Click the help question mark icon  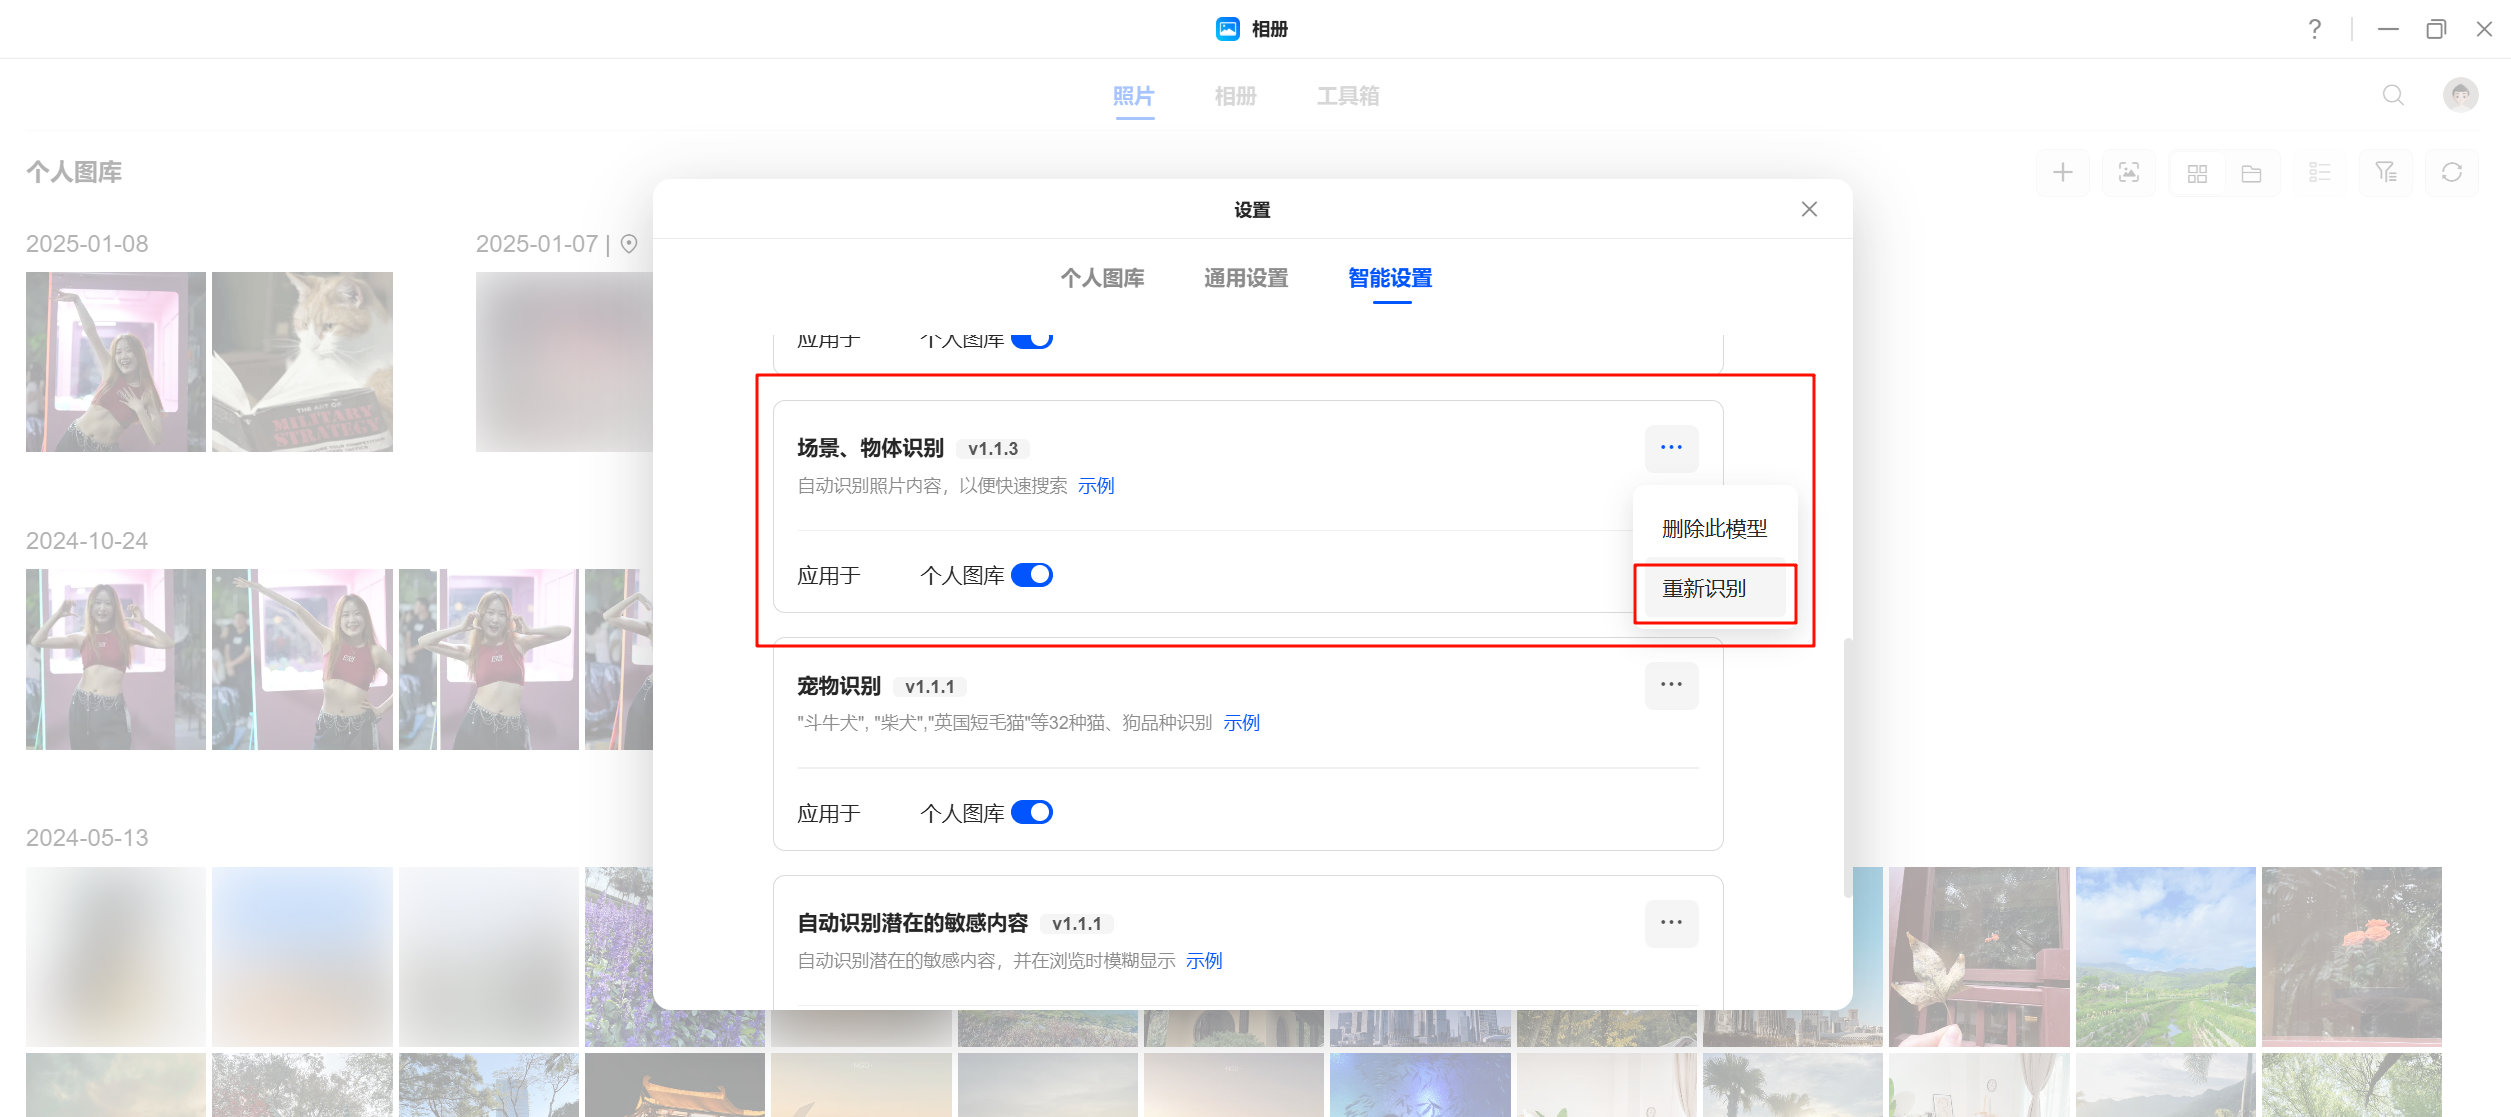tap(2314, 29)
